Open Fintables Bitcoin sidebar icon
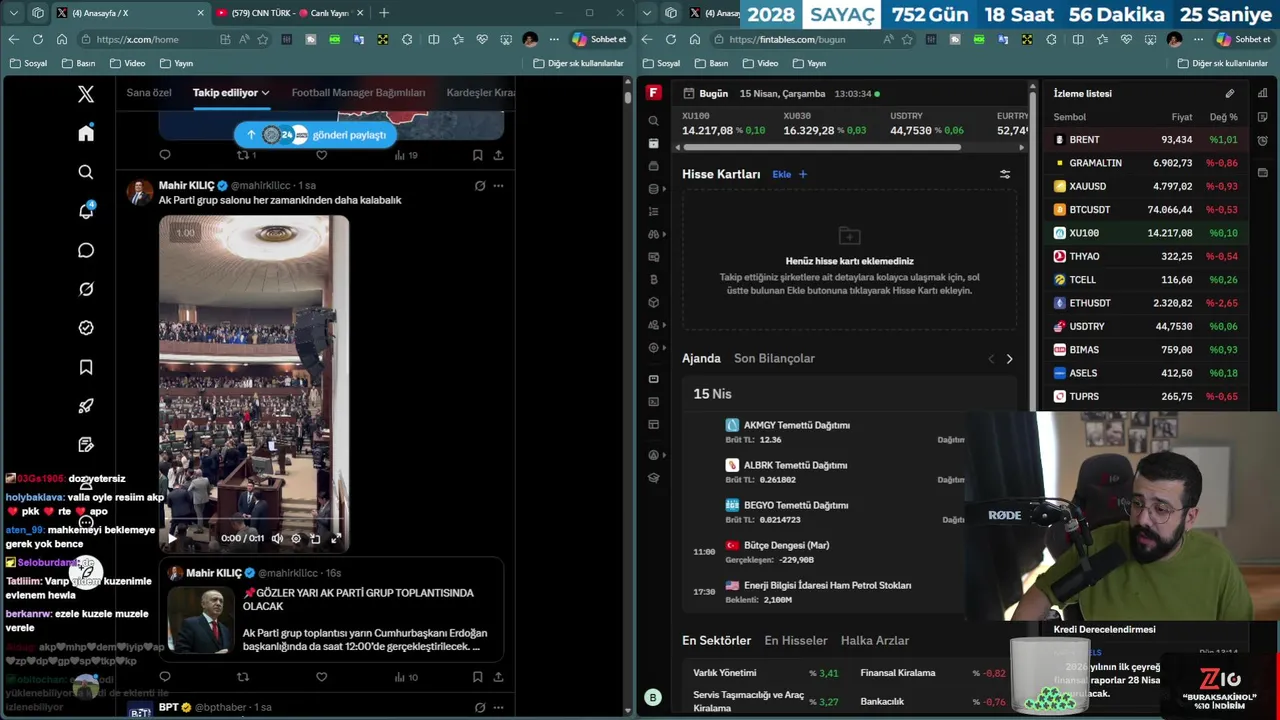 [x=653, y=280]
